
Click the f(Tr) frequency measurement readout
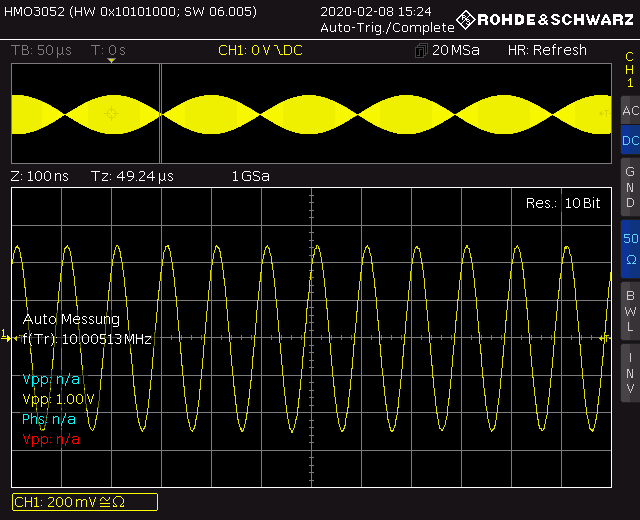pyautogui.click(x=87, y=339)
